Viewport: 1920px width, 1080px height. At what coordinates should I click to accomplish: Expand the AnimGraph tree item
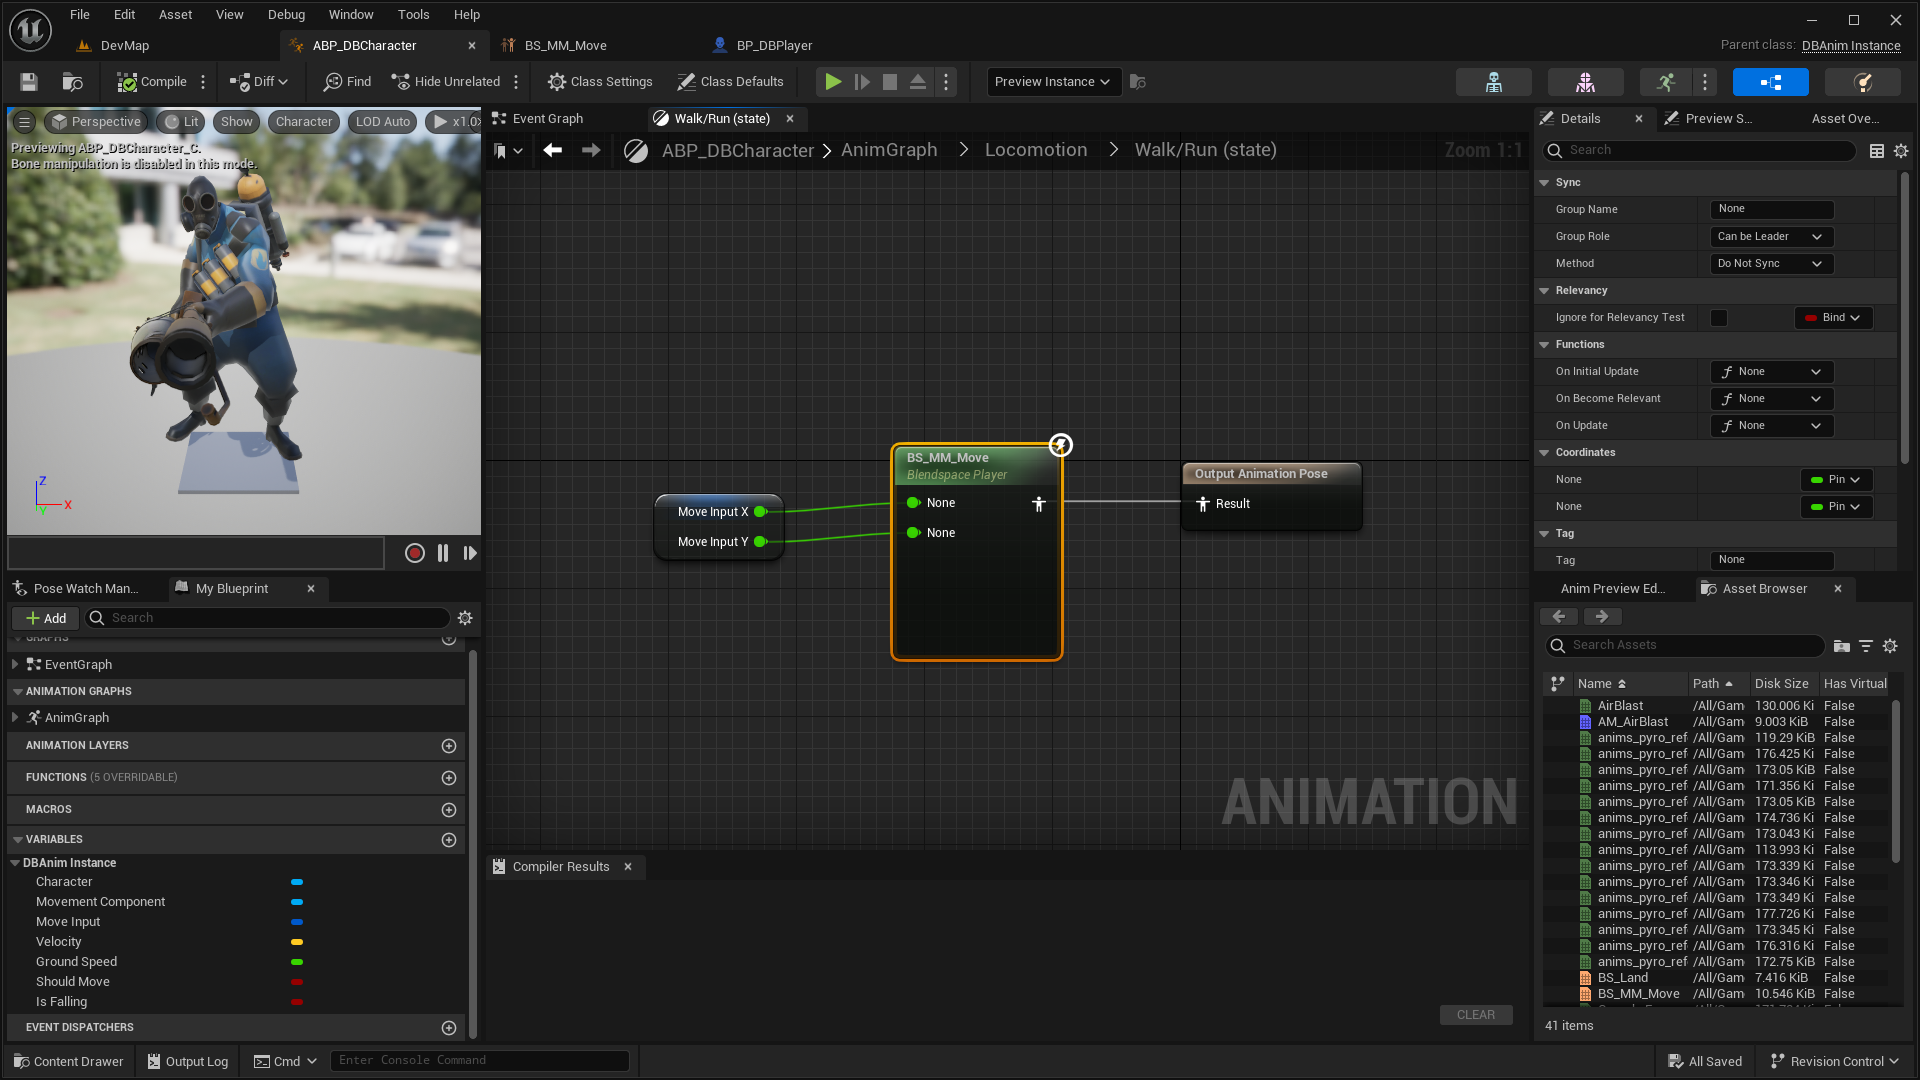pos(14,718)
